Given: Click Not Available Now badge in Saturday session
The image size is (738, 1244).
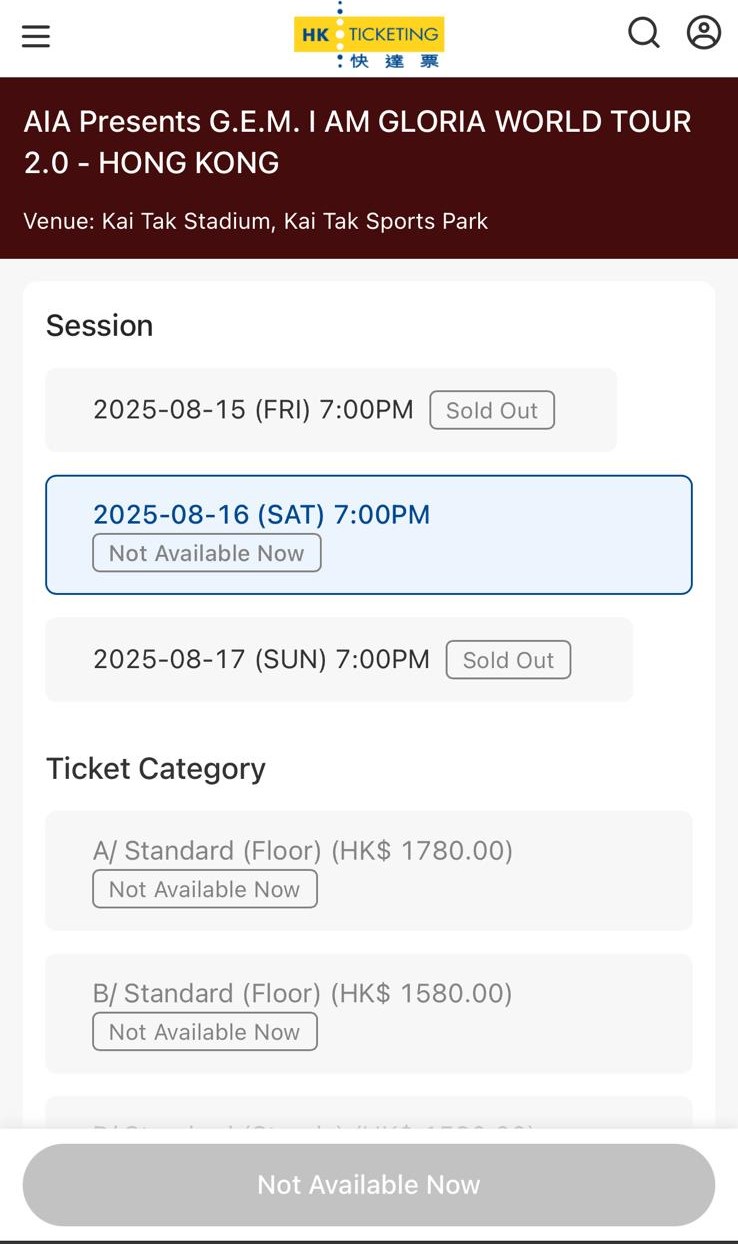Looking at the screenshot, I should point(207,553).
